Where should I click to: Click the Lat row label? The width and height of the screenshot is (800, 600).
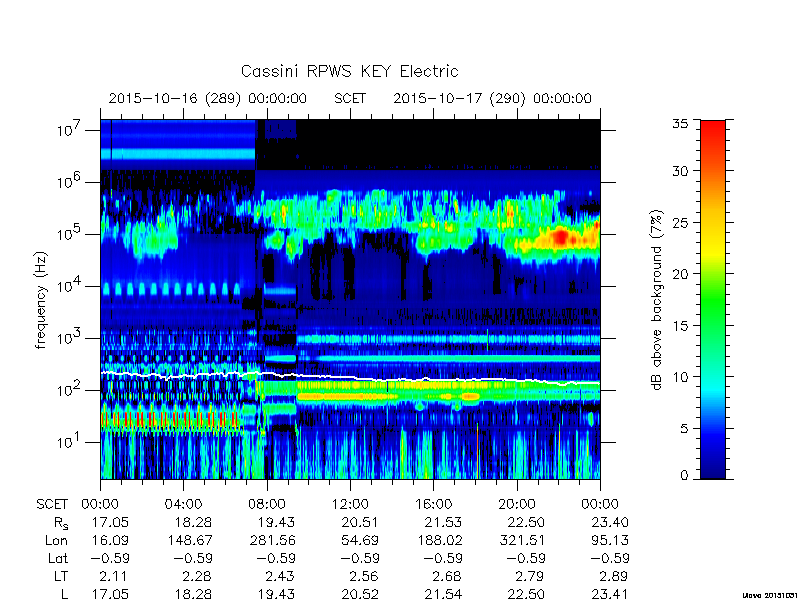pos(58,558)
